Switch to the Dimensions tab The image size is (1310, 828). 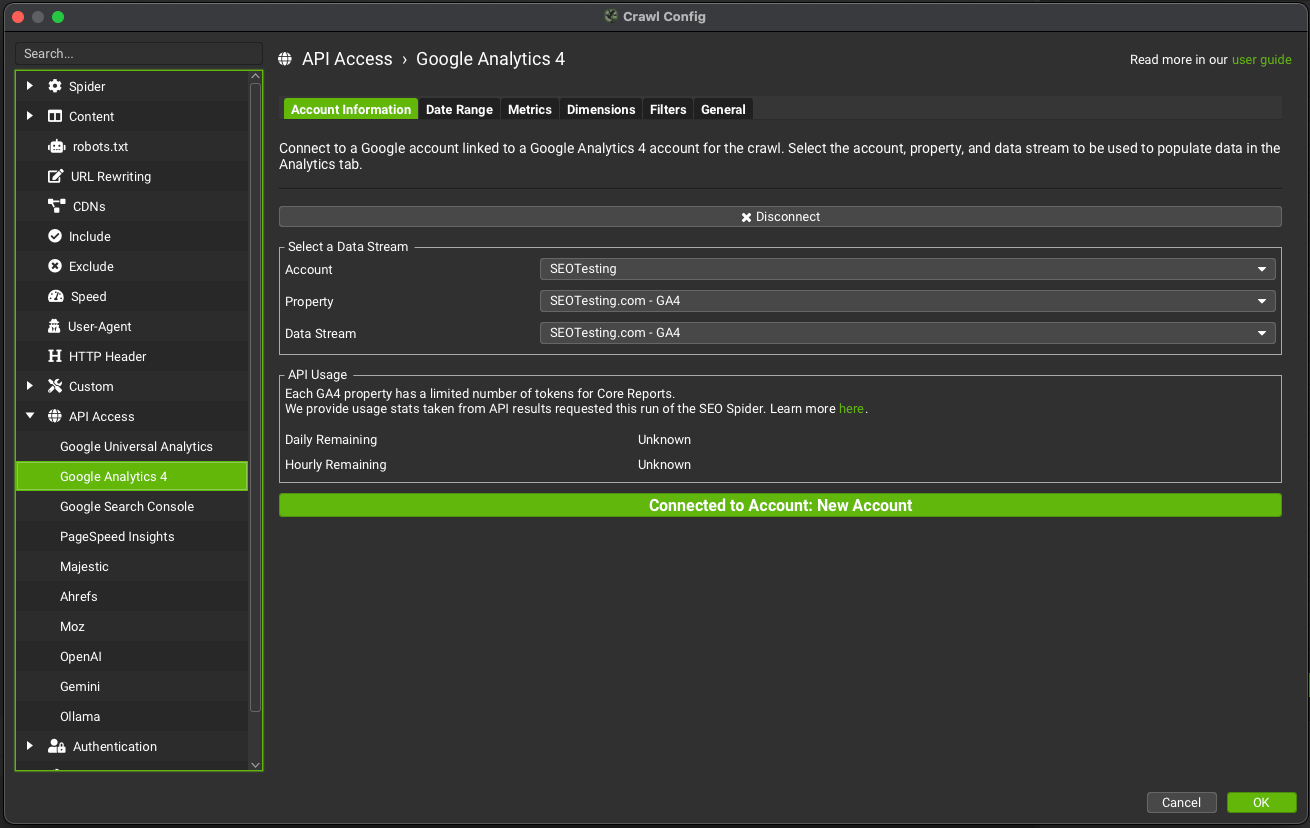601,109
